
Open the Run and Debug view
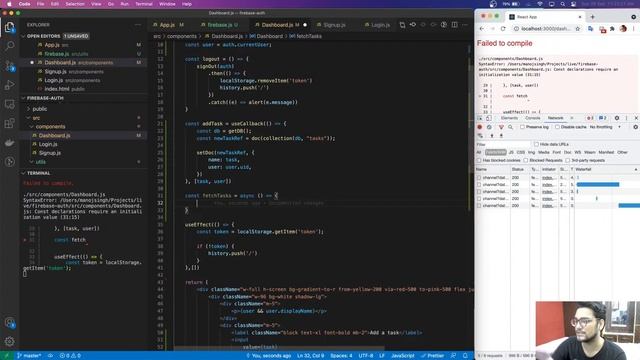click(9, 85)
